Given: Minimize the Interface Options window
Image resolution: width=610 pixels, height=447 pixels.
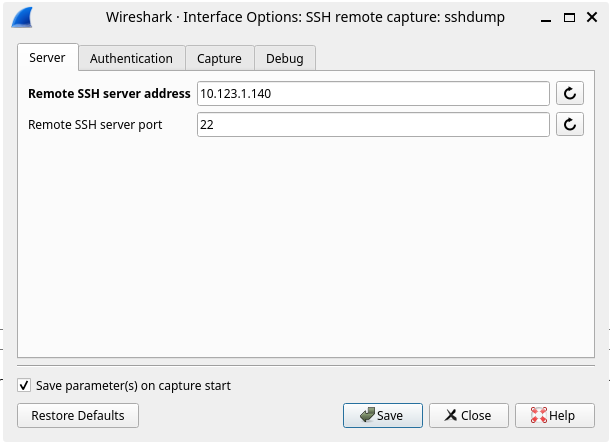Looking at the screenshot, I should [548, 18].
